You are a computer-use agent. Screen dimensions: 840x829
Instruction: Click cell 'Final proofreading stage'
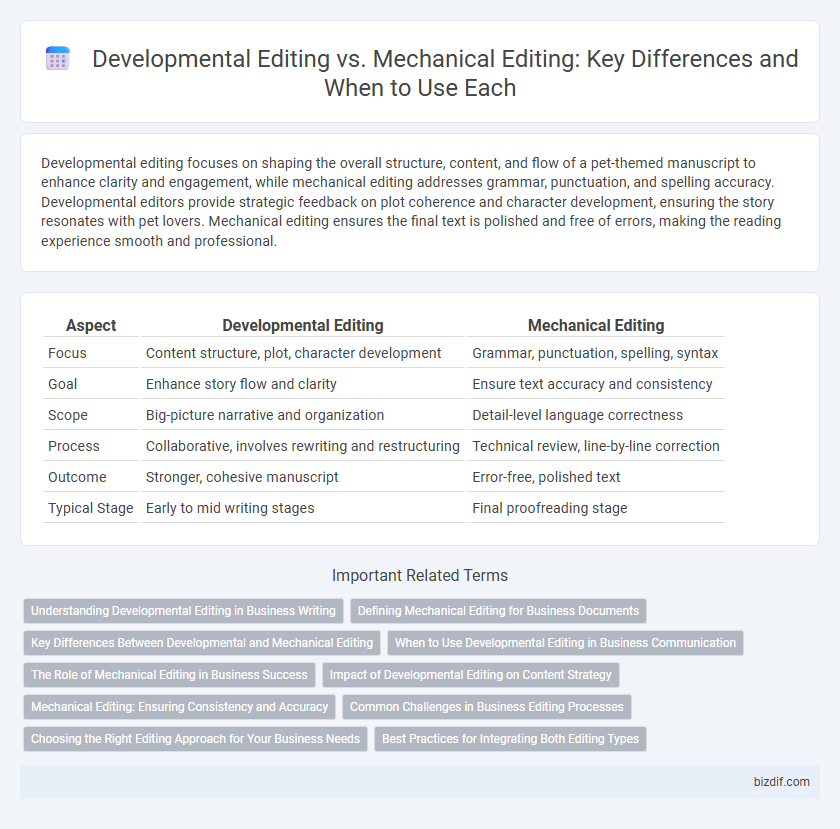coord(596,509)
